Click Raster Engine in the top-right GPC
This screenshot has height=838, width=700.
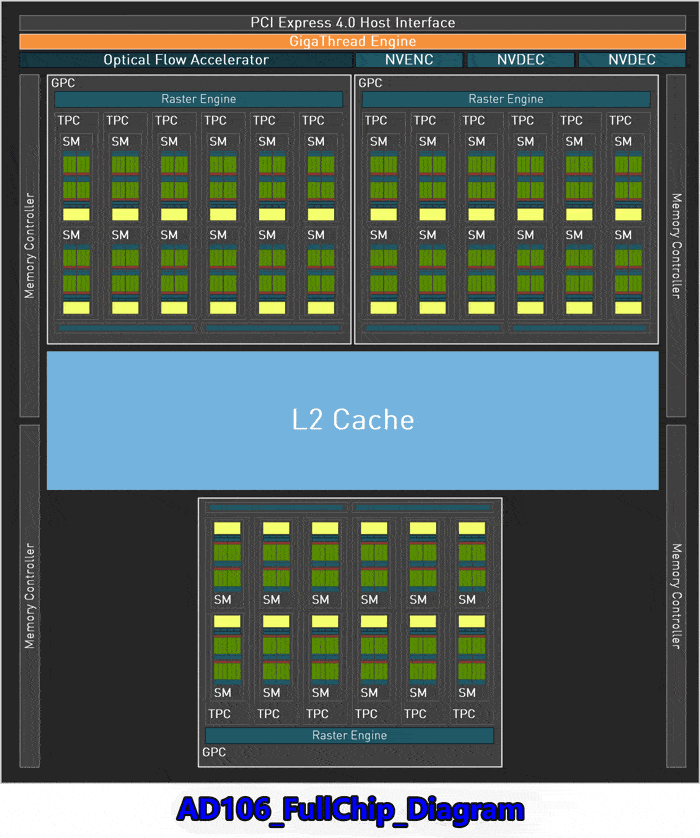[506, 99]
